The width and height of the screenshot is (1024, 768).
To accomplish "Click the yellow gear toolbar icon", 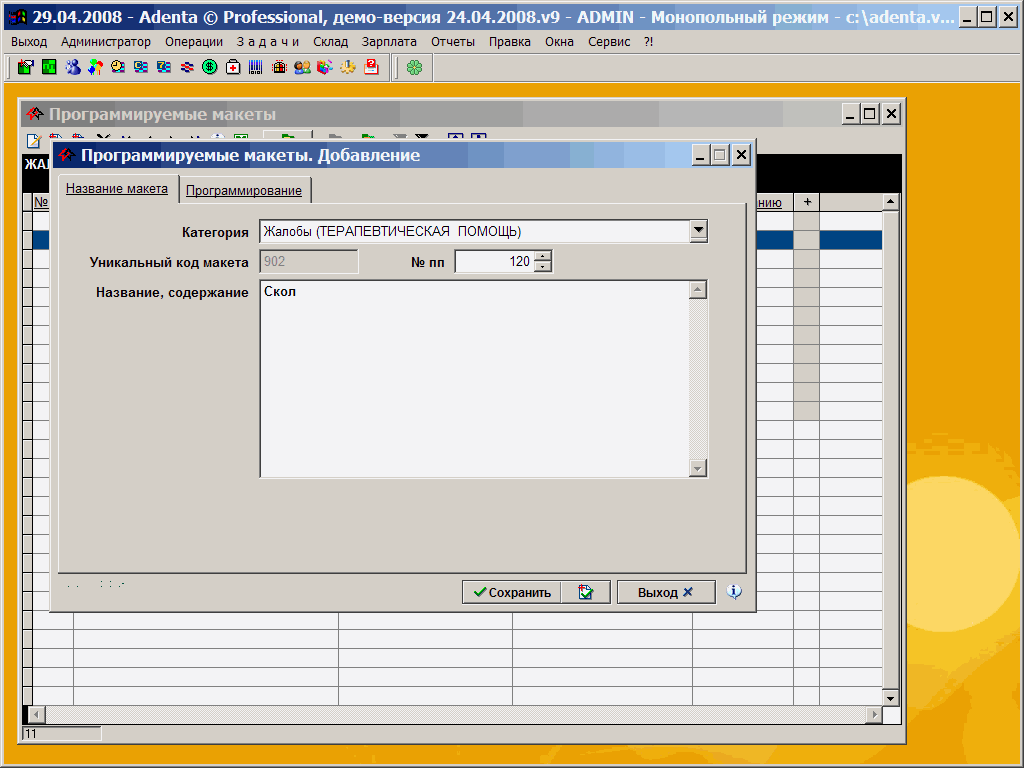I will (348, 67).
